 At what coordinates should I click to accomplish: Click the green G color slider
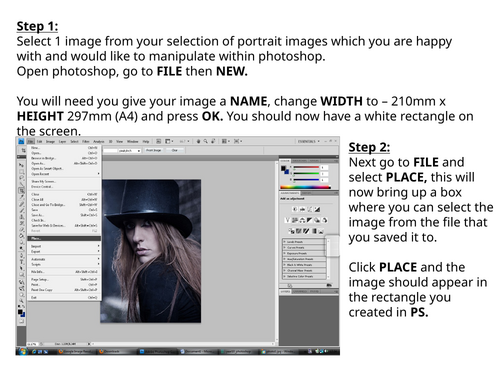(306, 173)
